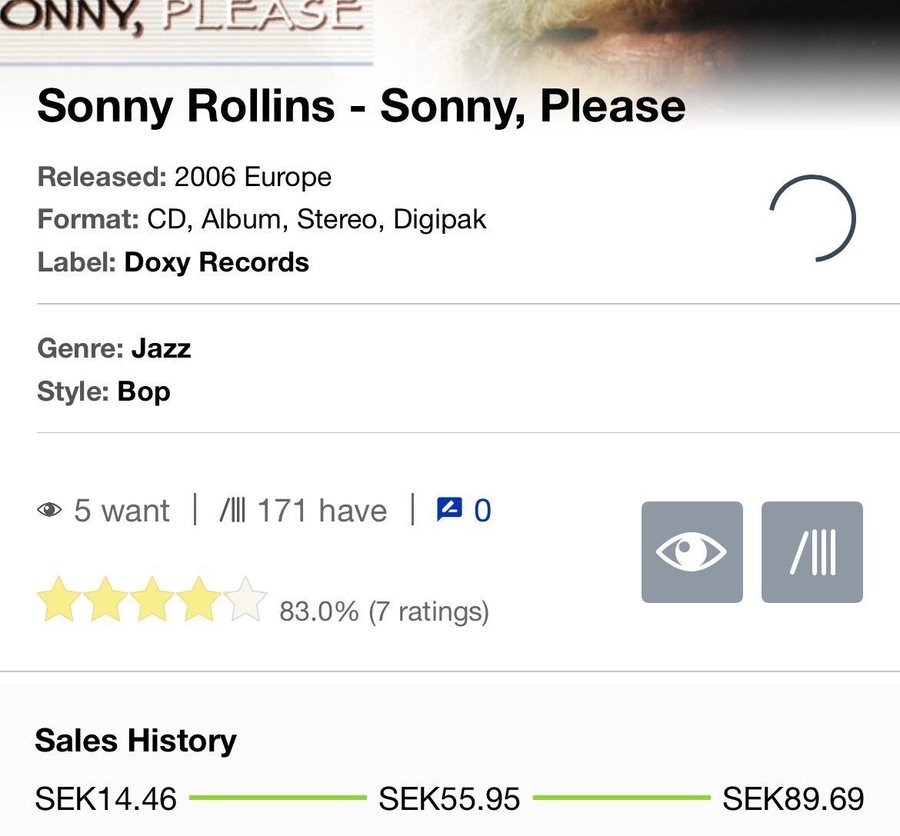
Task: Rate release with the second star
Action: [x=105, y=600]
